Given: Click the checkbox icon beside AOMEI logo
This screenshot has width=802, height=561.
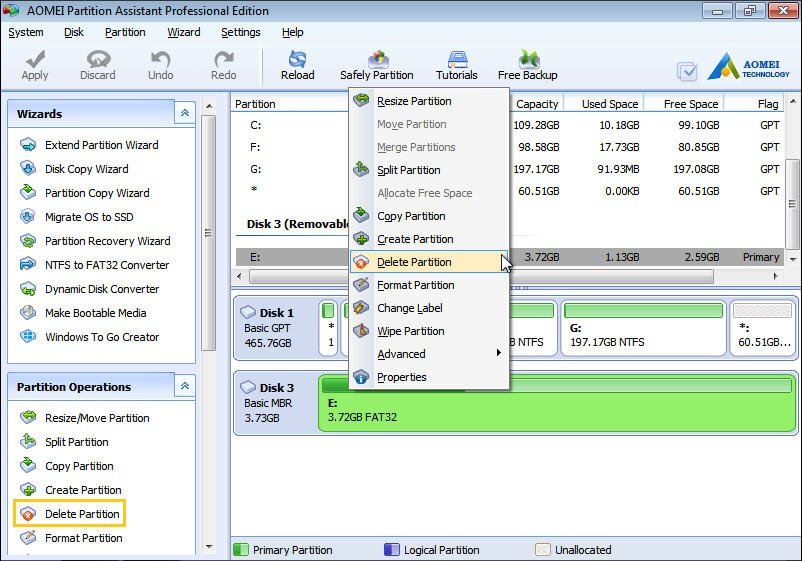Looking at the screenshot, I should [687, 72].
